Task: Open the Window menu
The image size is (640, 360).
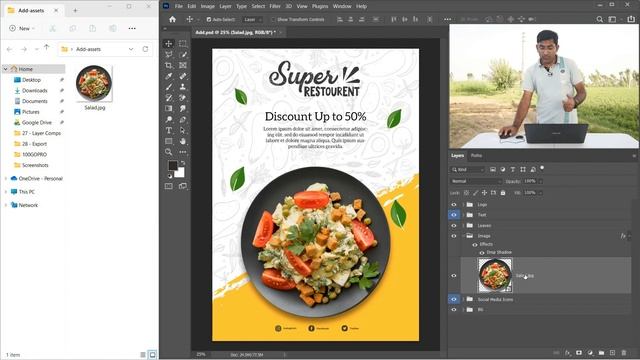Action: [x=342, y=6]
